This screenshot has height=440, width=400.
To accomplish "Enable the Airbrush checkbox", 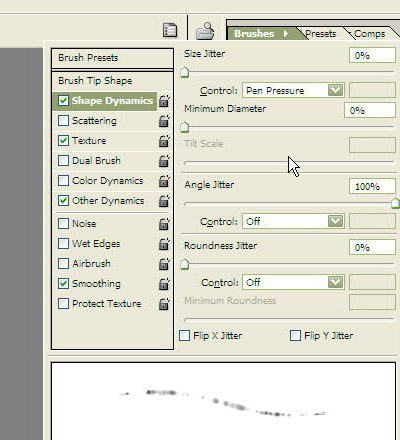I will 63,263.
